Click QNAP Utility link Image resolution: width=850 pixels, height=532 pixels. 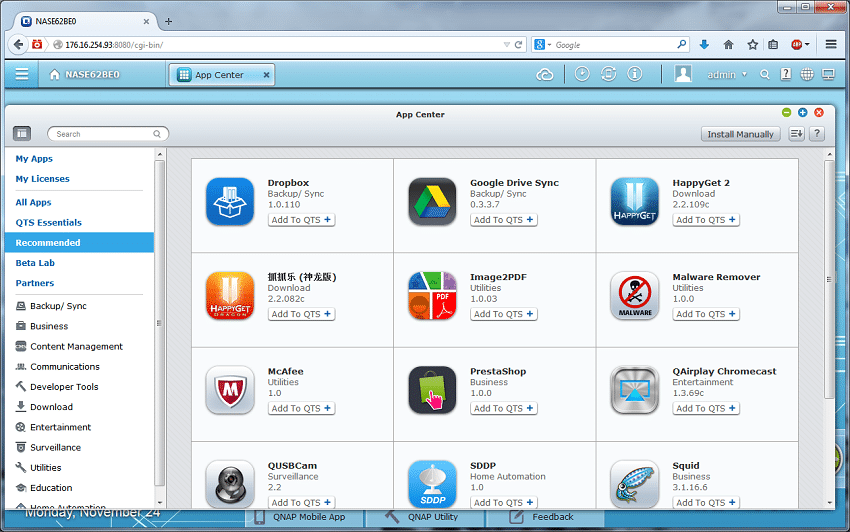433,517
